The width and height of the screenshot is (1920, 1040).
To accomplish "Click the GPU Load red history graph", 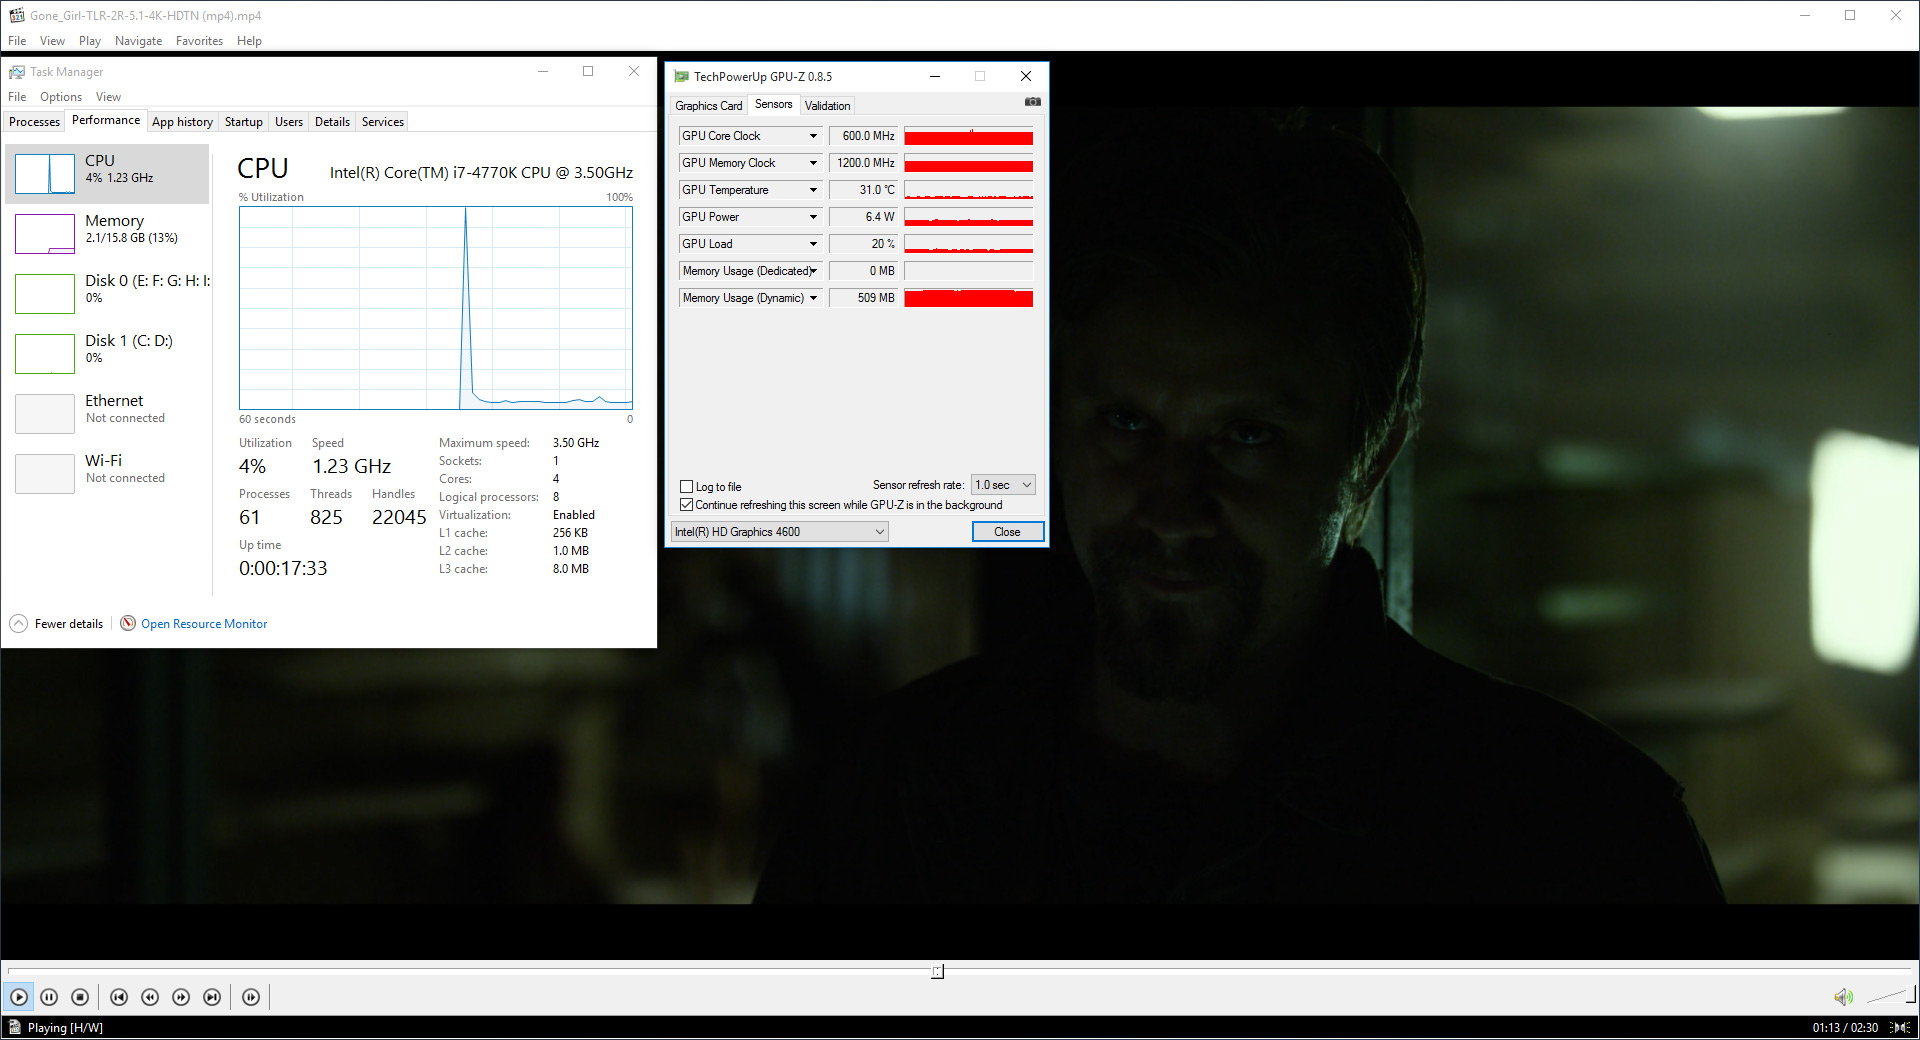I will 968,244.
